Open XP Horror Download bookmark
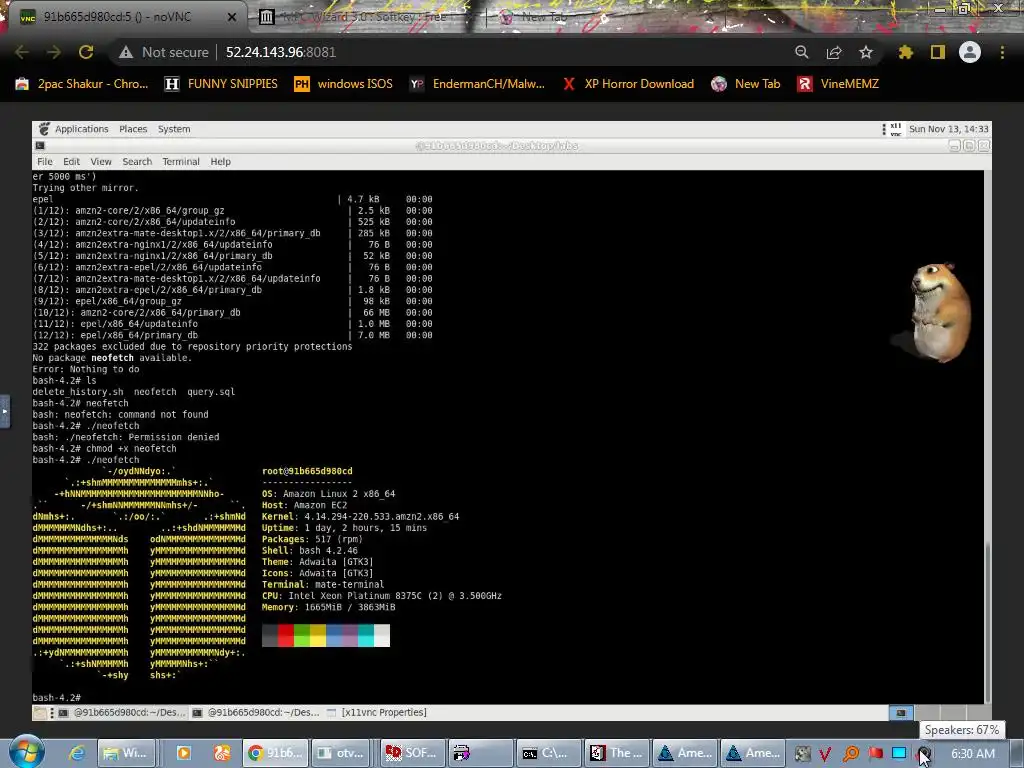The width and height of the screenshot is (1024, 768). tap(628, 84)
